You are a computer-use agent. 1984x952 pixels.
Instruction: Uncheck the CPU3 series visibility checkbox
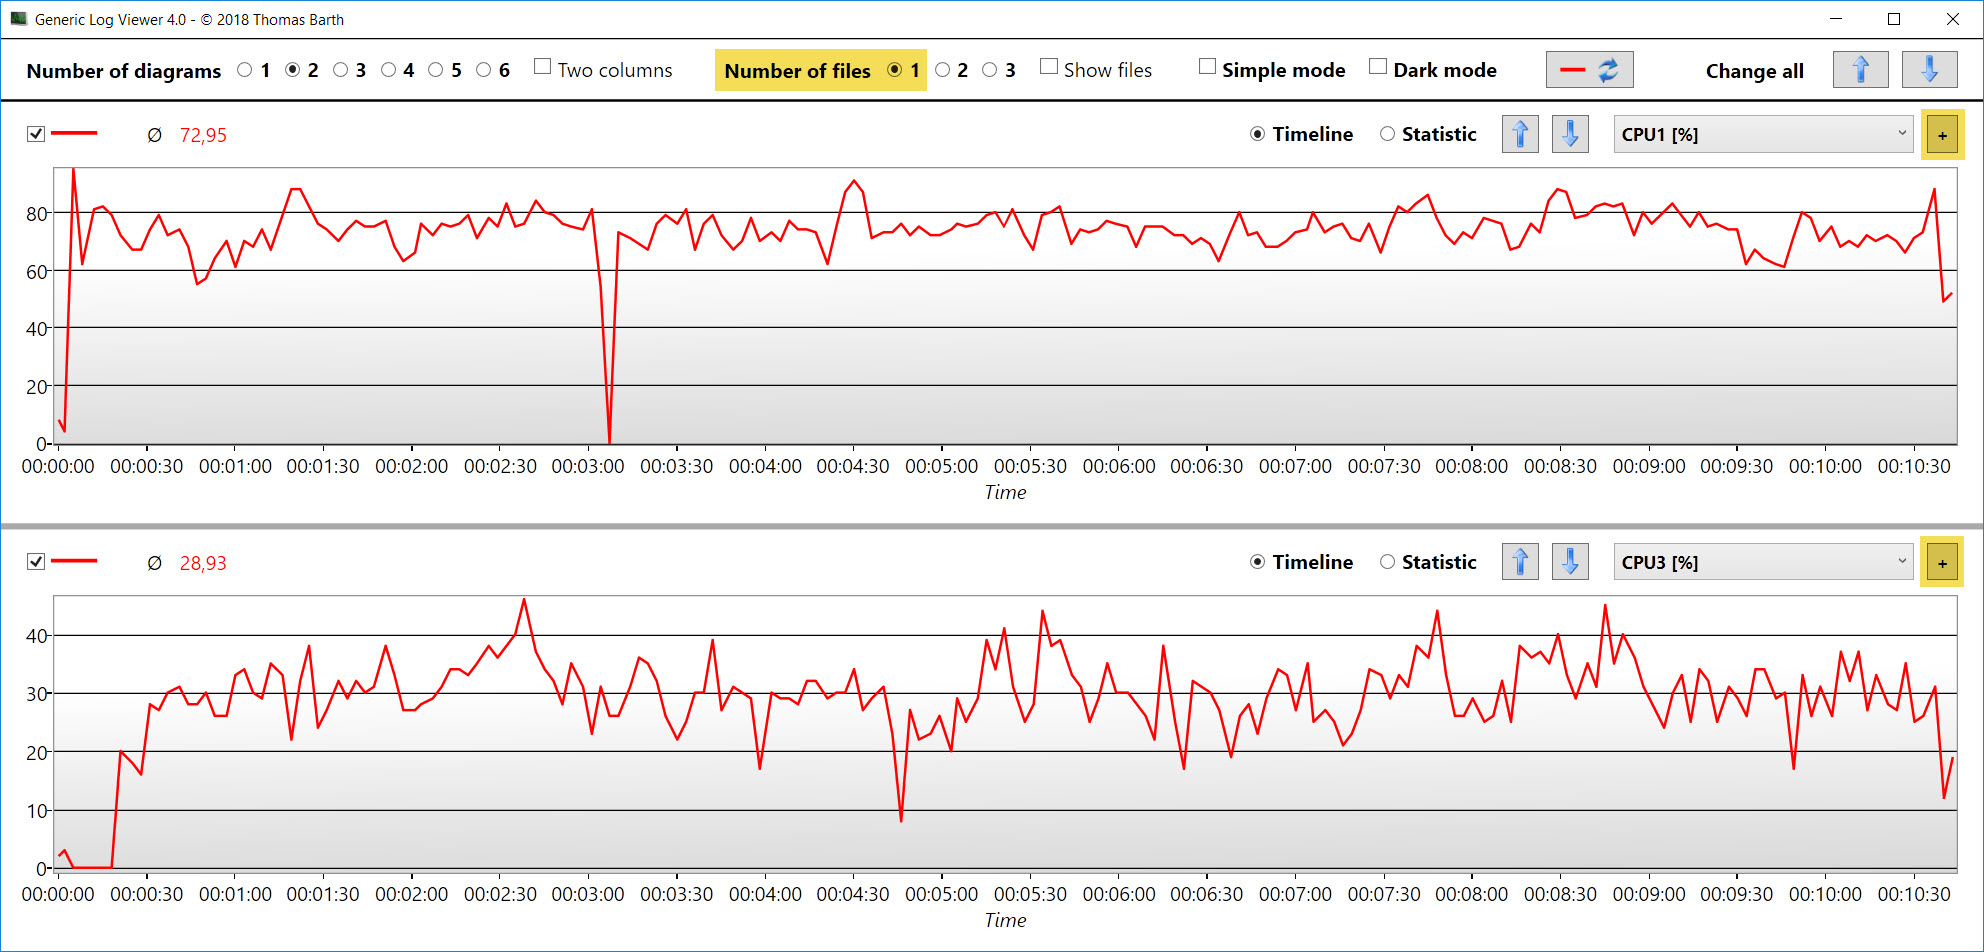point(36,561)
